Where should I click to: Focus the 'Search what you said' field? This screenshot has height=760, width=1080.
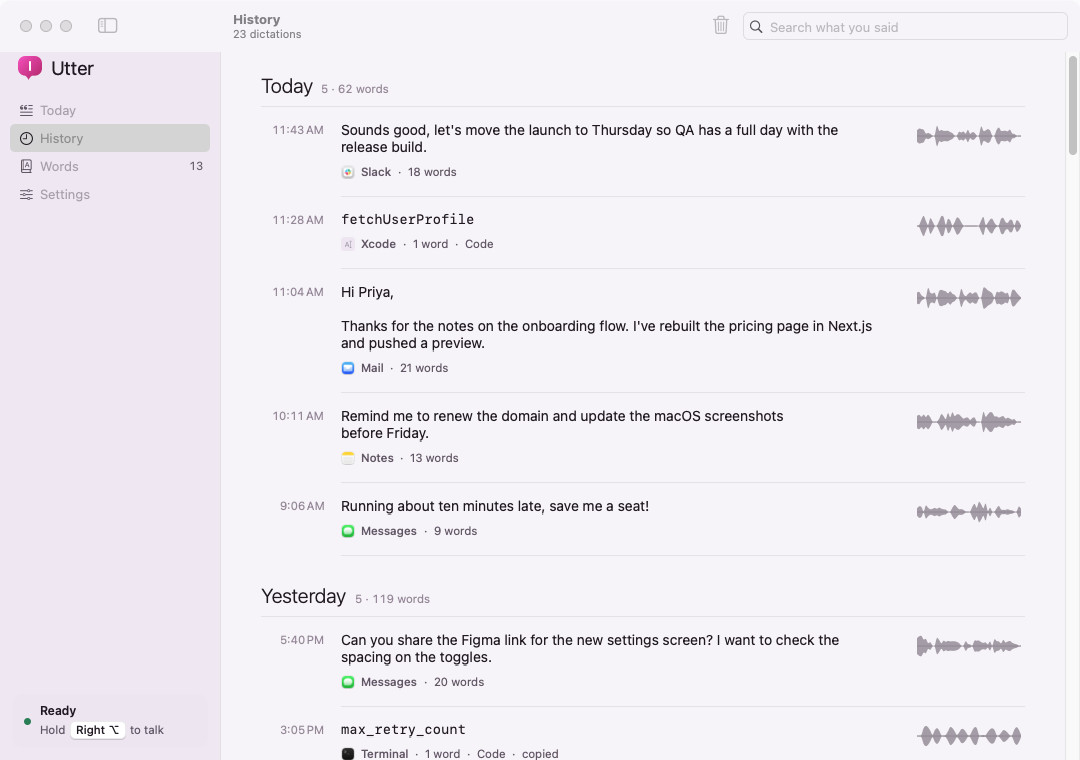pos(905,27)
